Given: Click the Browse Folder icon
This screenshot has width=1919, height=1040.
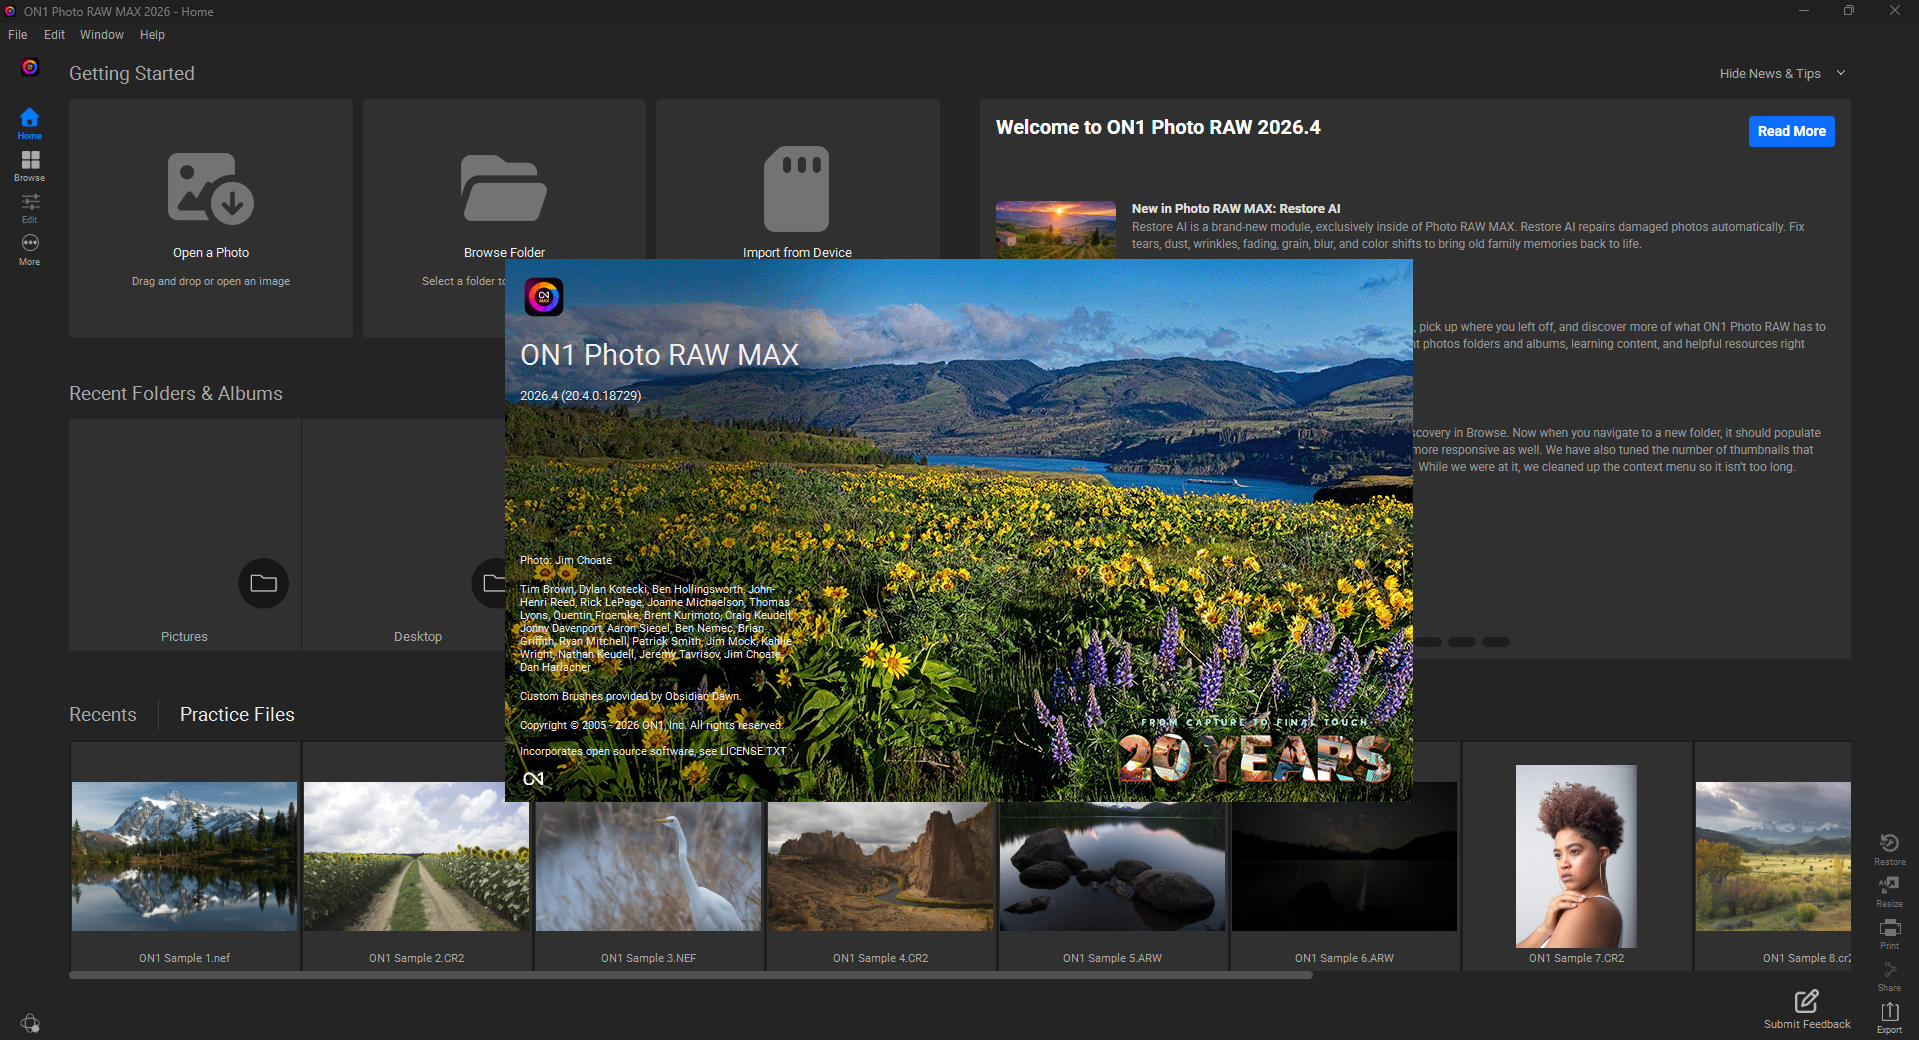Looking at the screenshot, I should [x=504, y=188].
